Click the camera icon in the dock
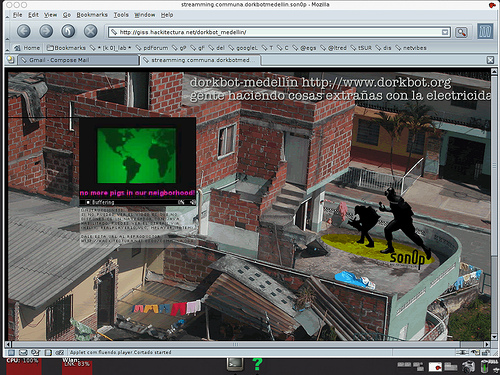Image resolution: width=500 pixels, height=375 pixels. pos(468,367)
